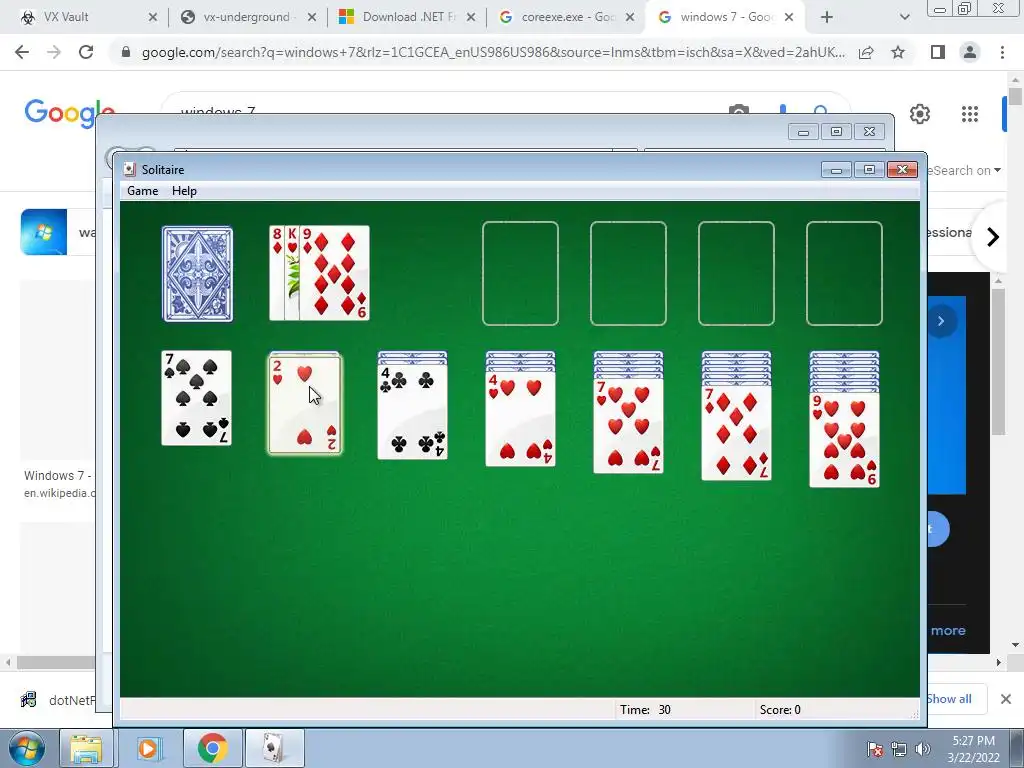1024x768 pixels.
Task: Draw from the face-down stock deck
Action: pyautogui.click(x=197, y=274)
